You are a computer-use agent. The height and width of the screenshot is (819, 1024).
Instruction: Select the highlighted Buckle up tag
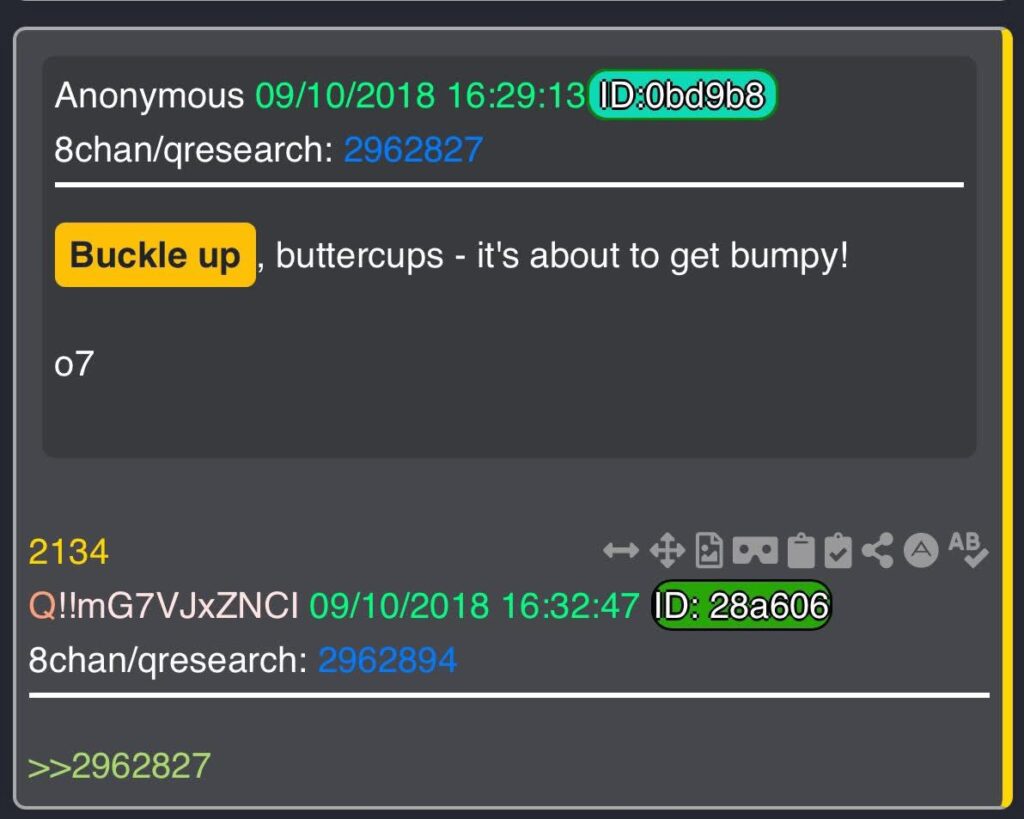coord(155,255)
